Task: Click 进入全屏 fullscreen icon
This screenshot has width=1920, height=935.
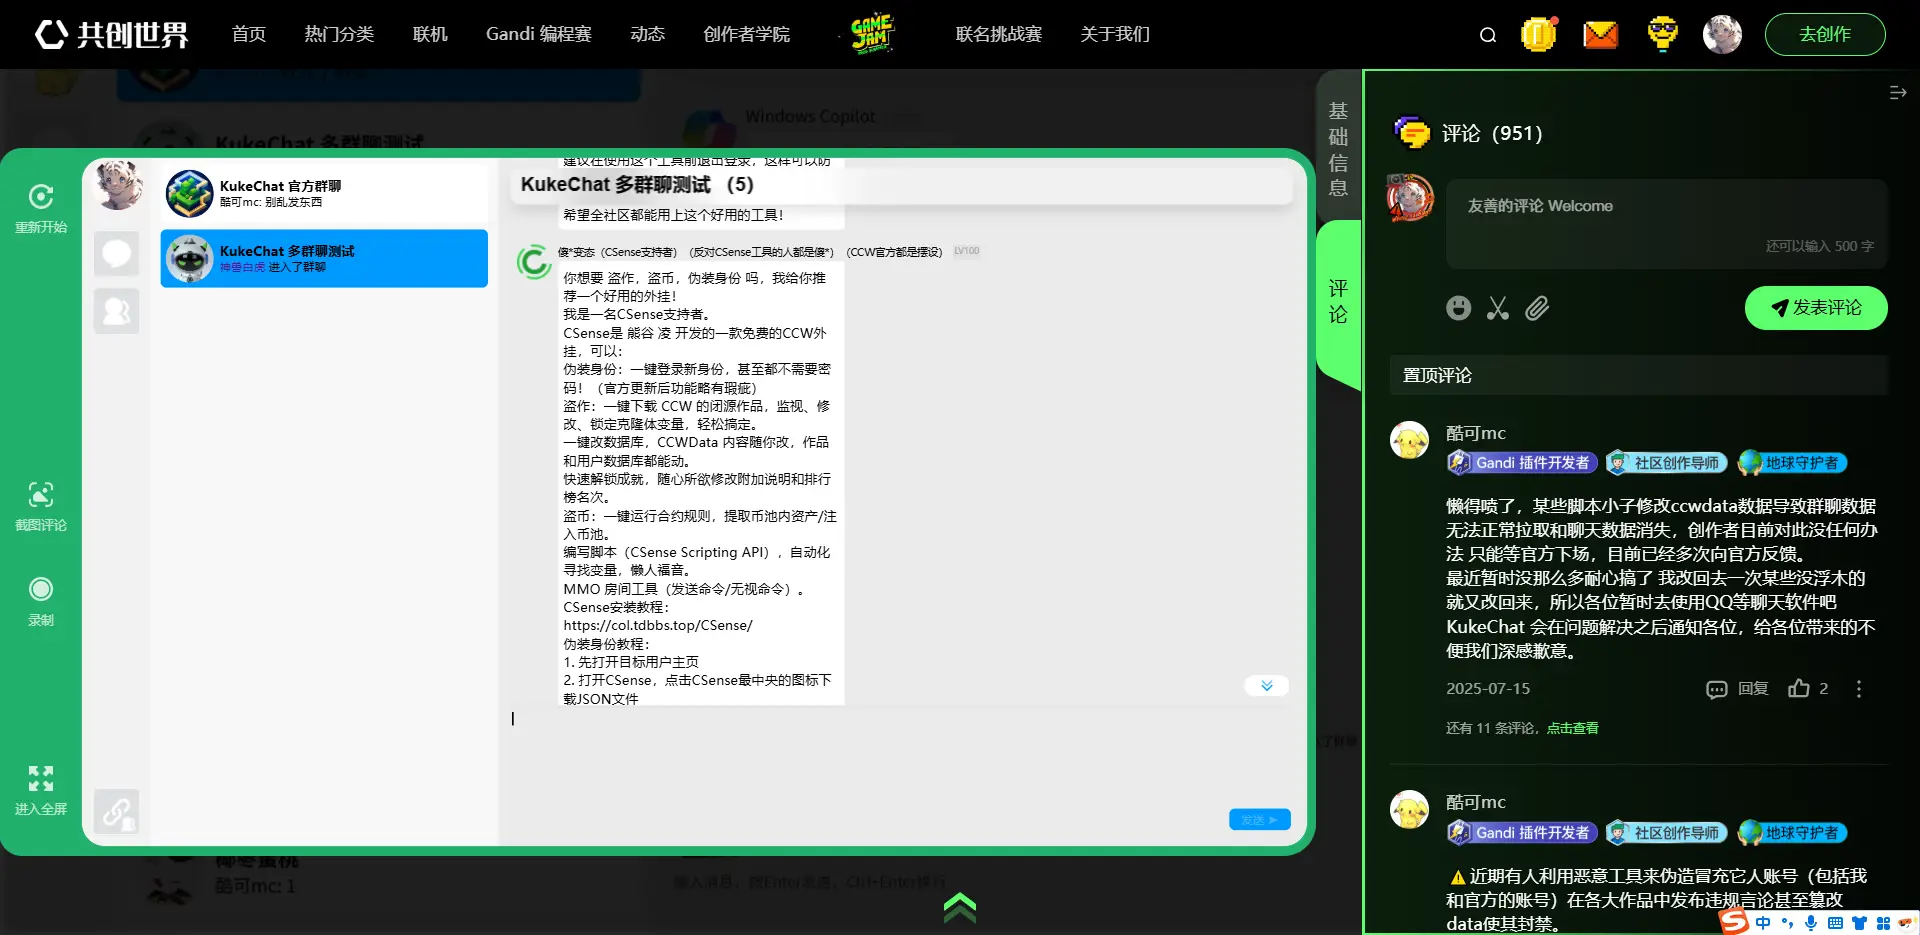Action: tap(41, 790)
